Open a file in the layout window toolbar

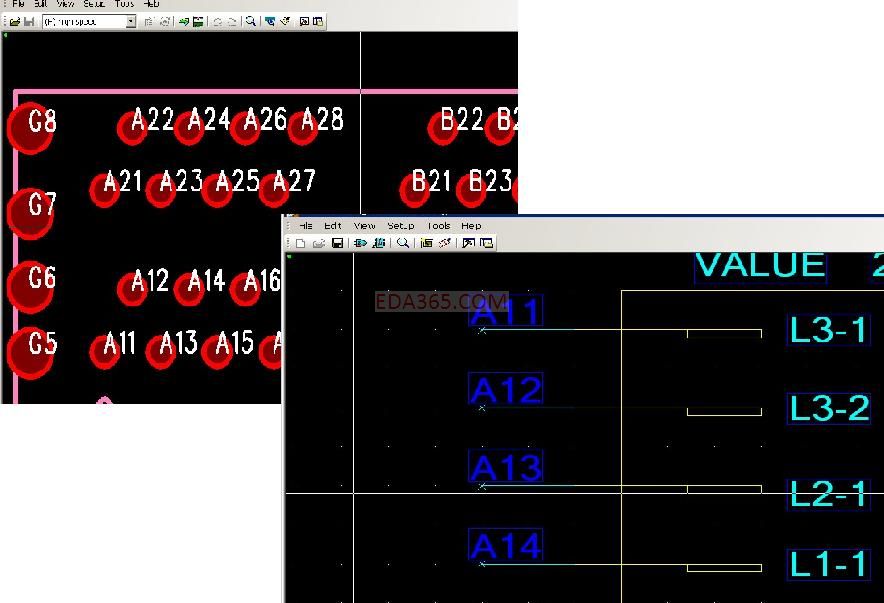coord(15,22)
